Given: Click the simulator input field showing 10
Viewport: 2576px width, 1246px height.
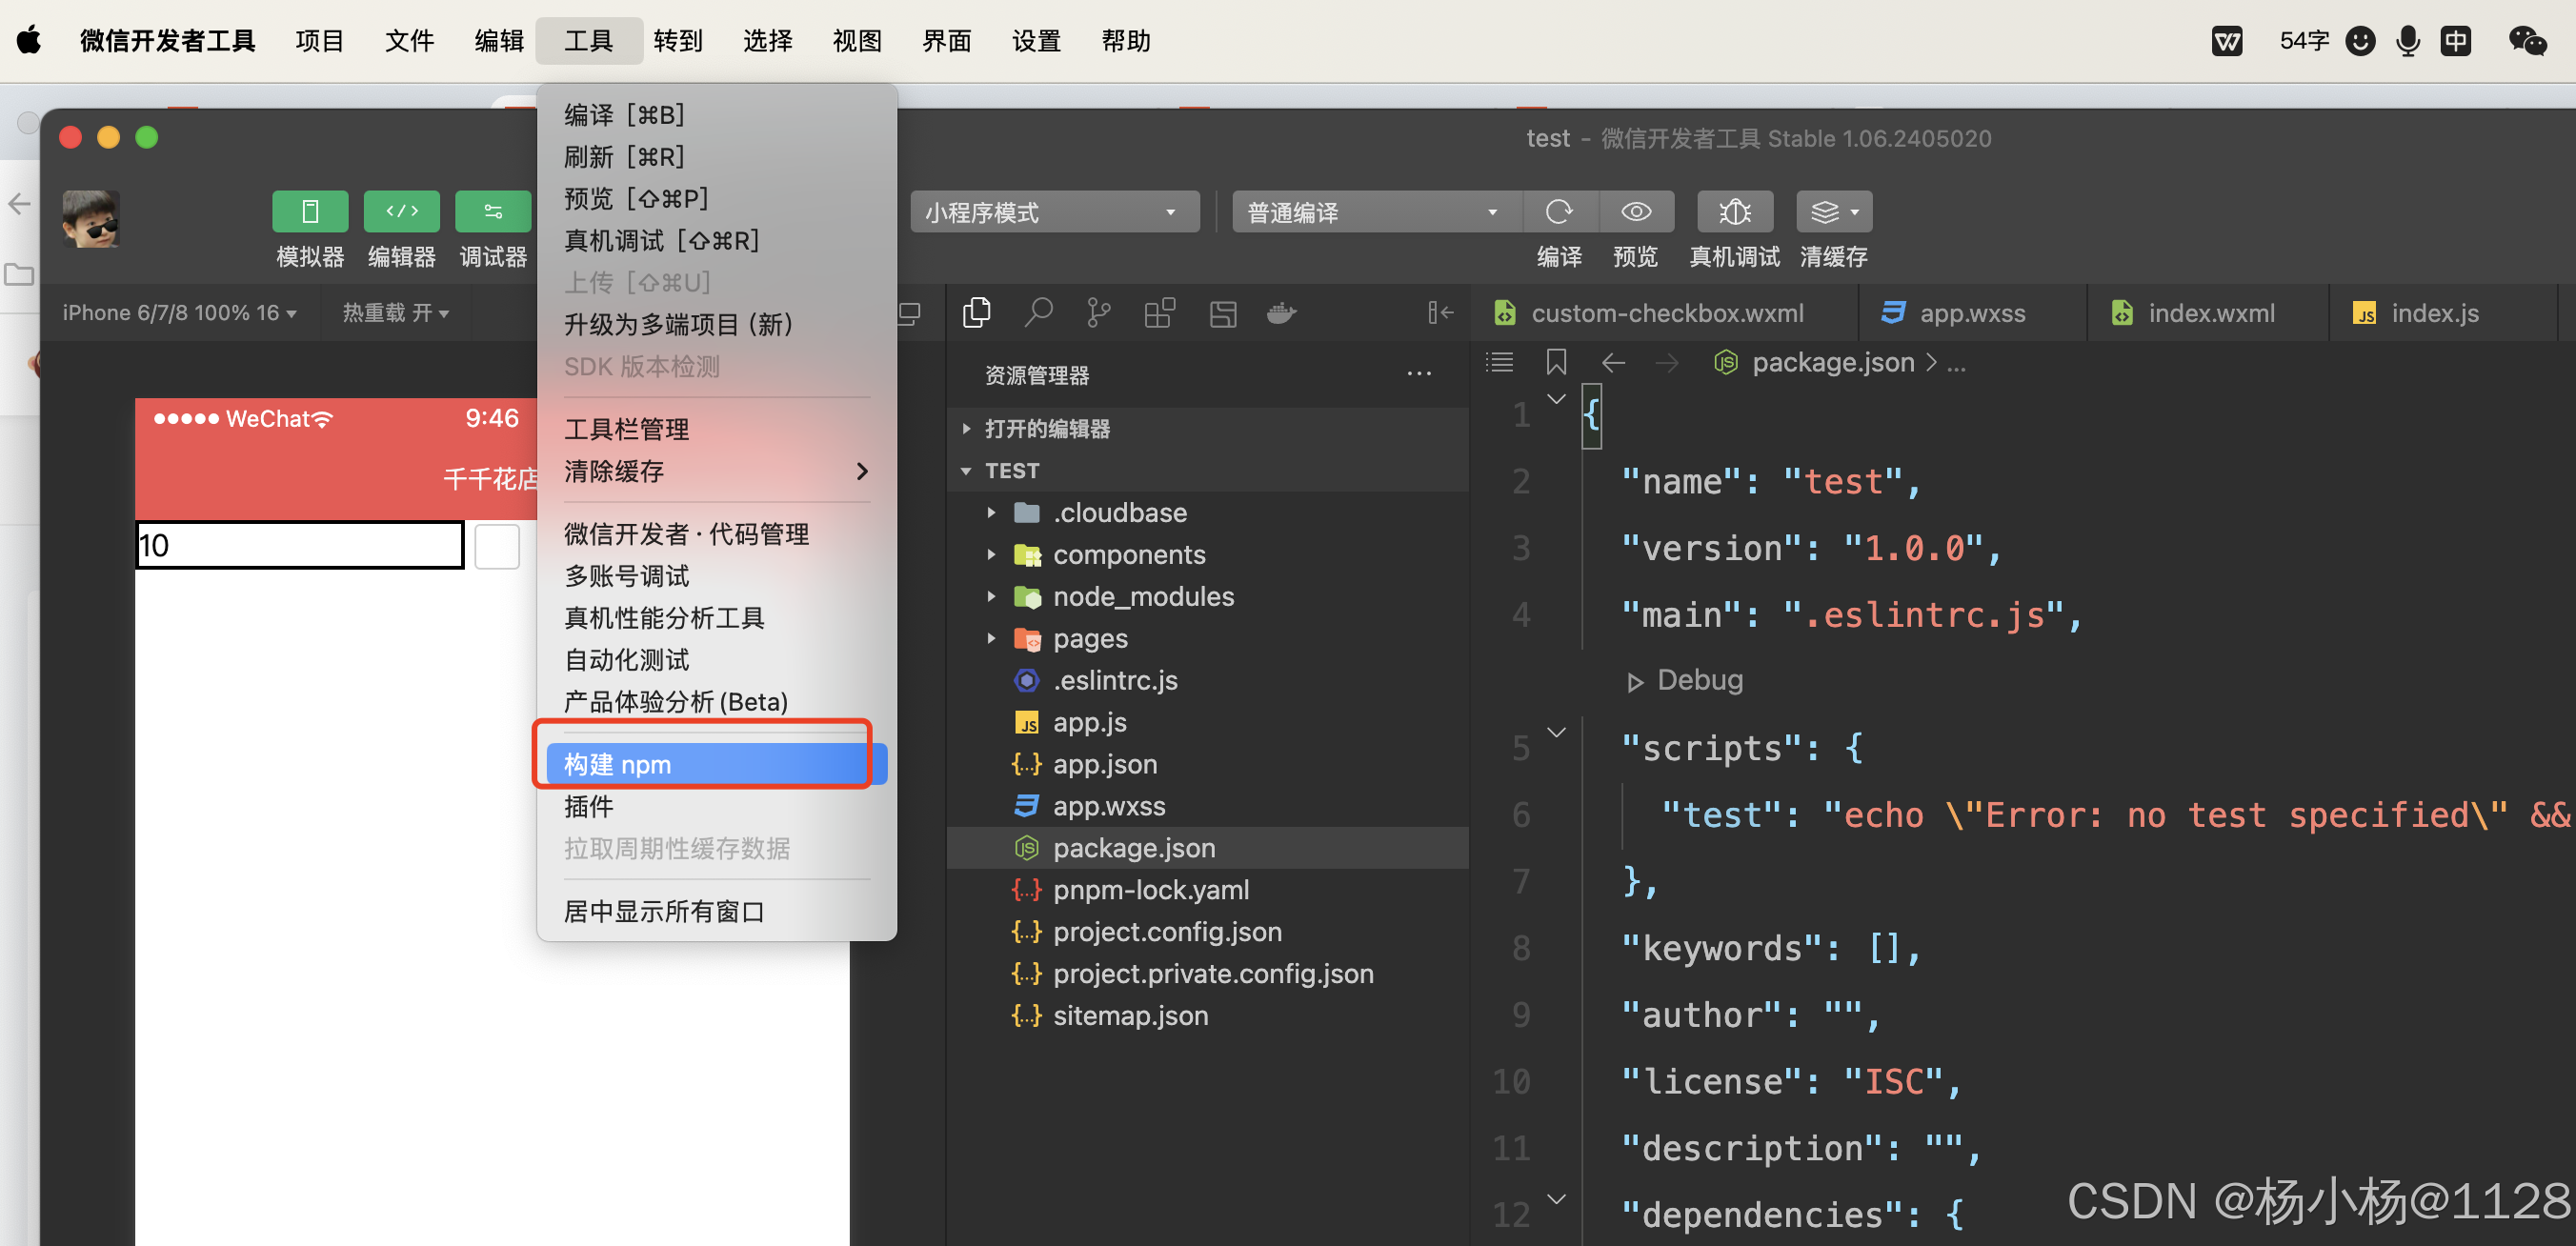Looking at the screenshot, I should [x=299, y=545].
